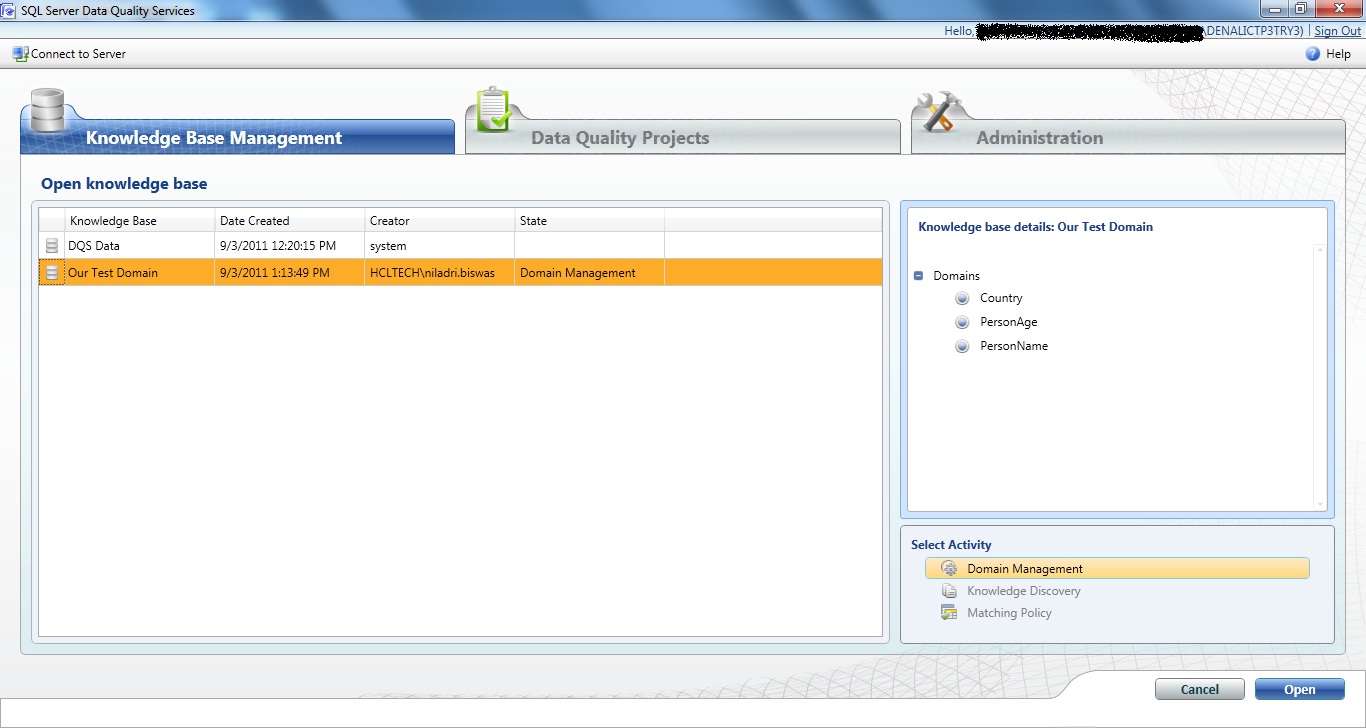The height and width of the screenshot is (728, 1366).
Task: Select the Country domain label
Action: [x=1001, y=298]
